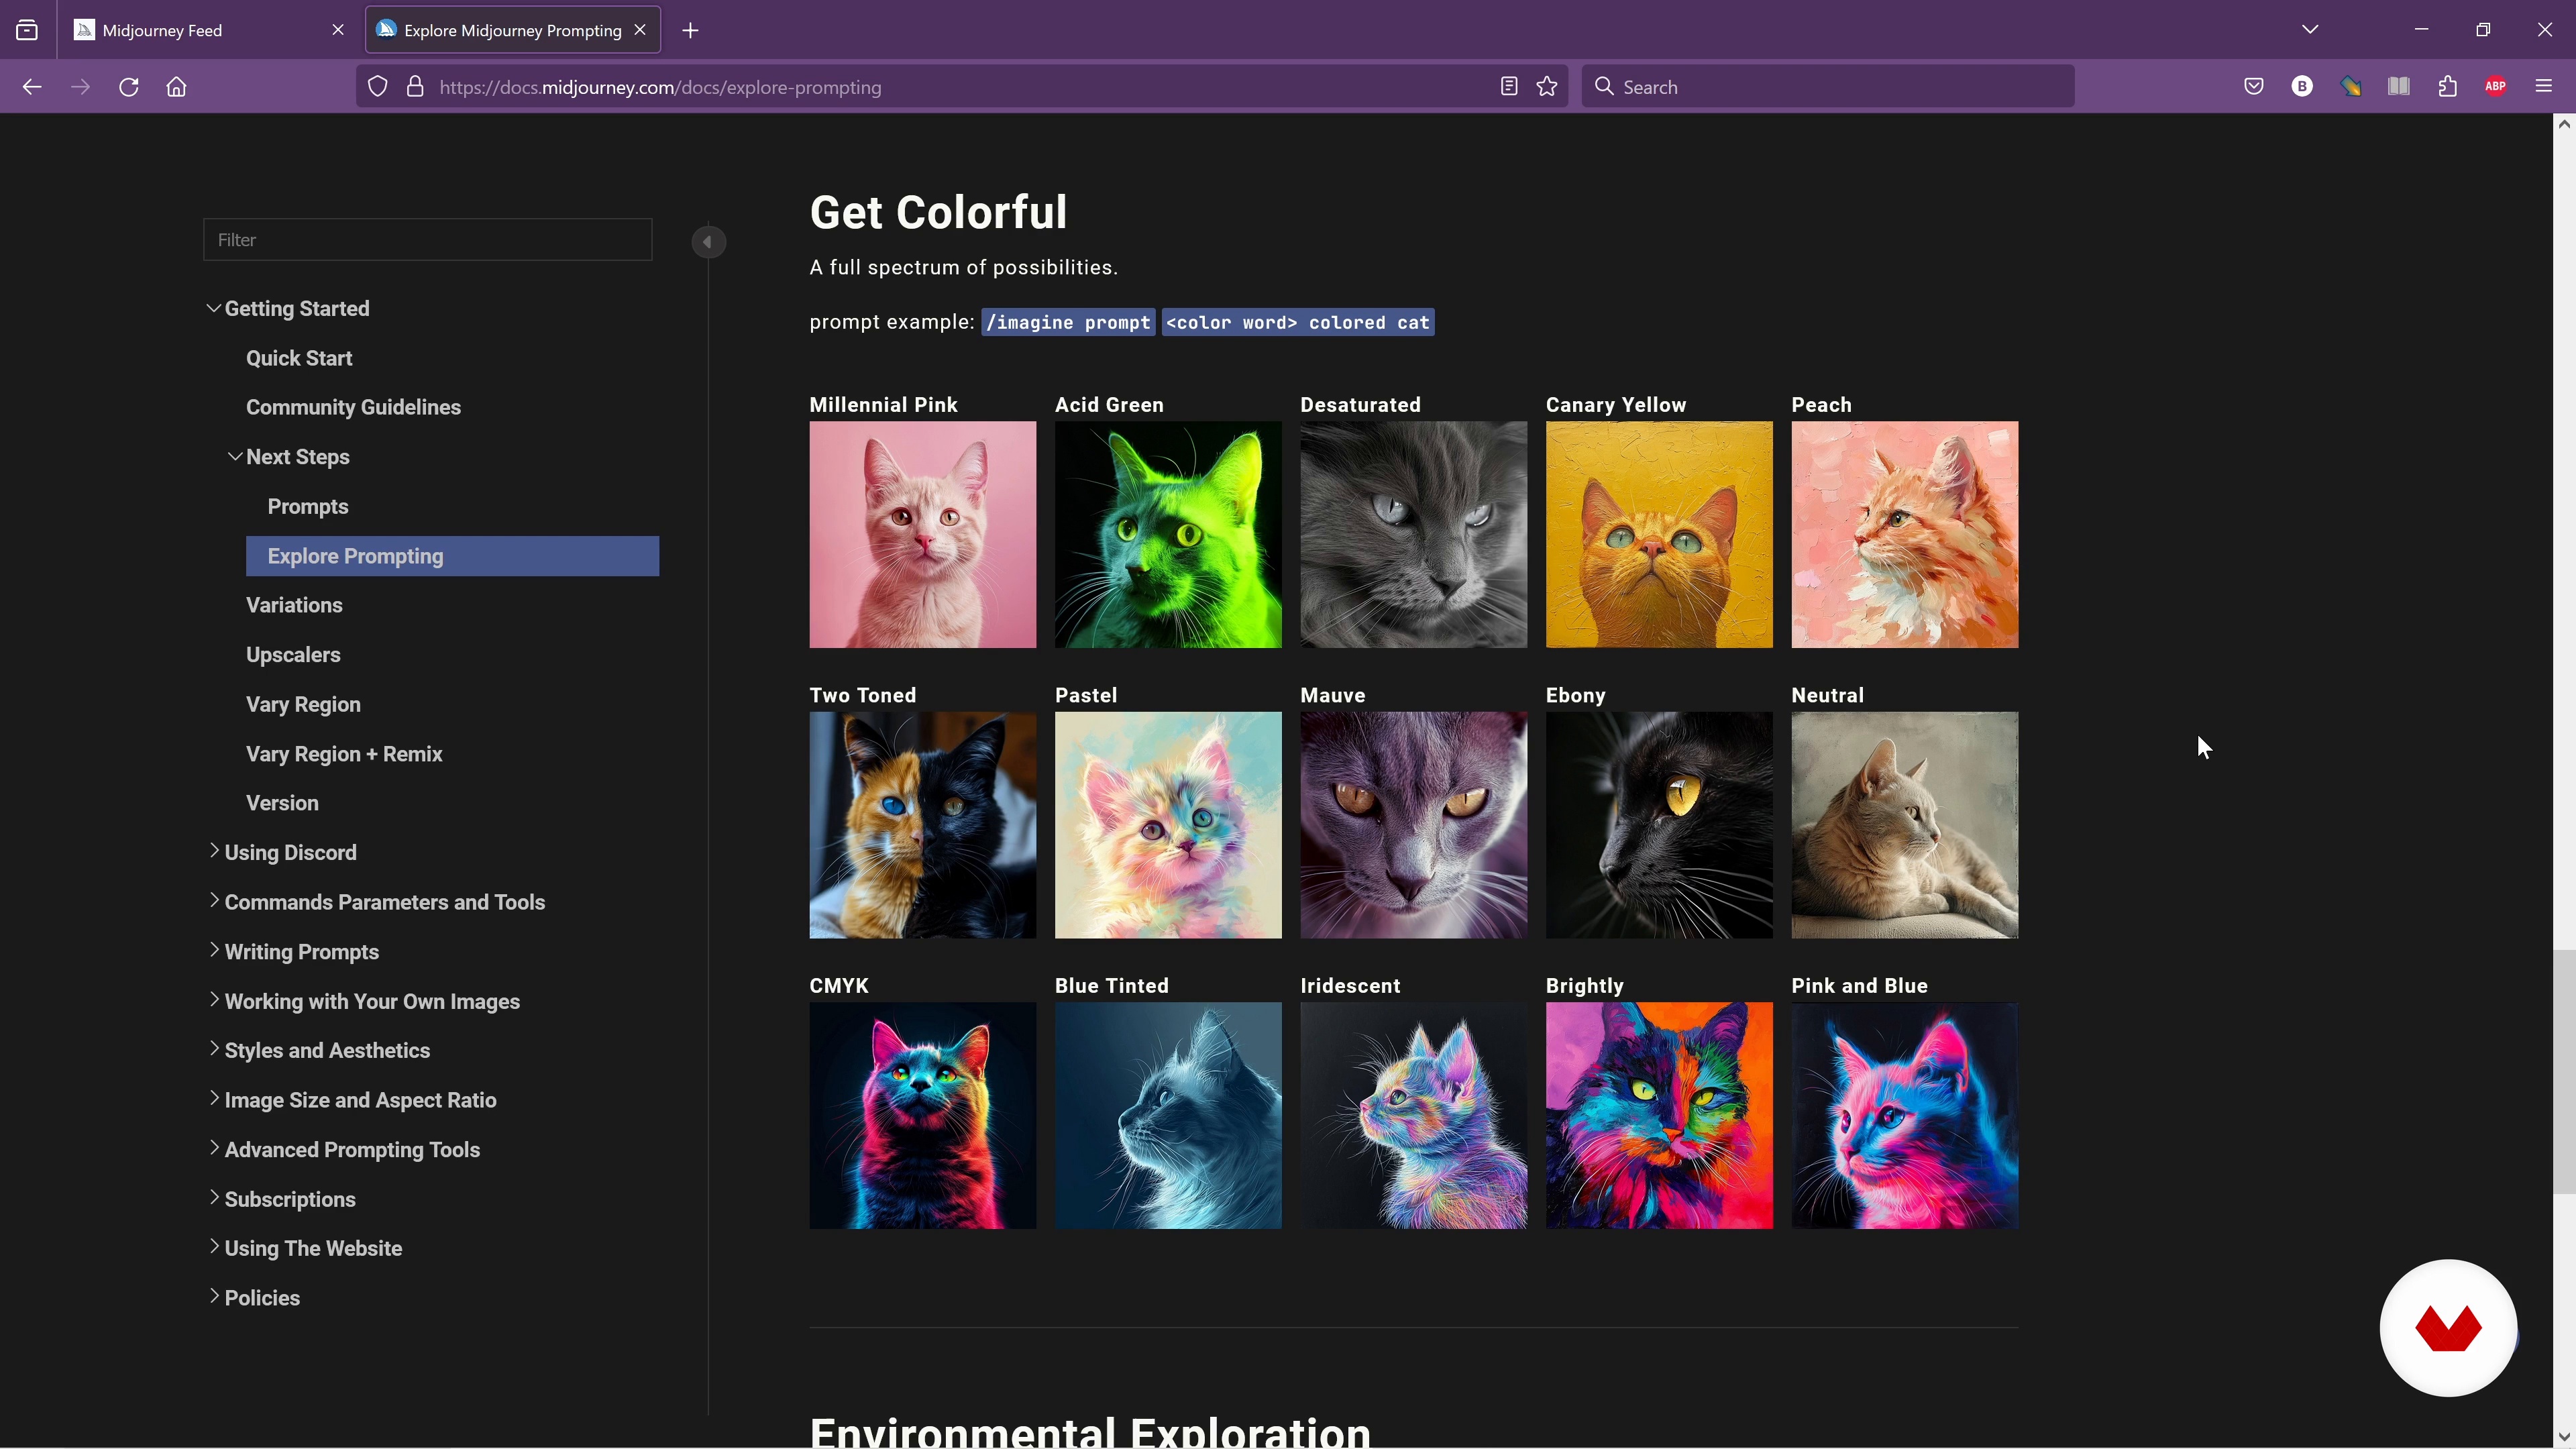The width and height of the screenshot is (2576, 1449).
Task: Open the Millennial Pink cat image
Action: pyautogui.click(x=922, y=535)
